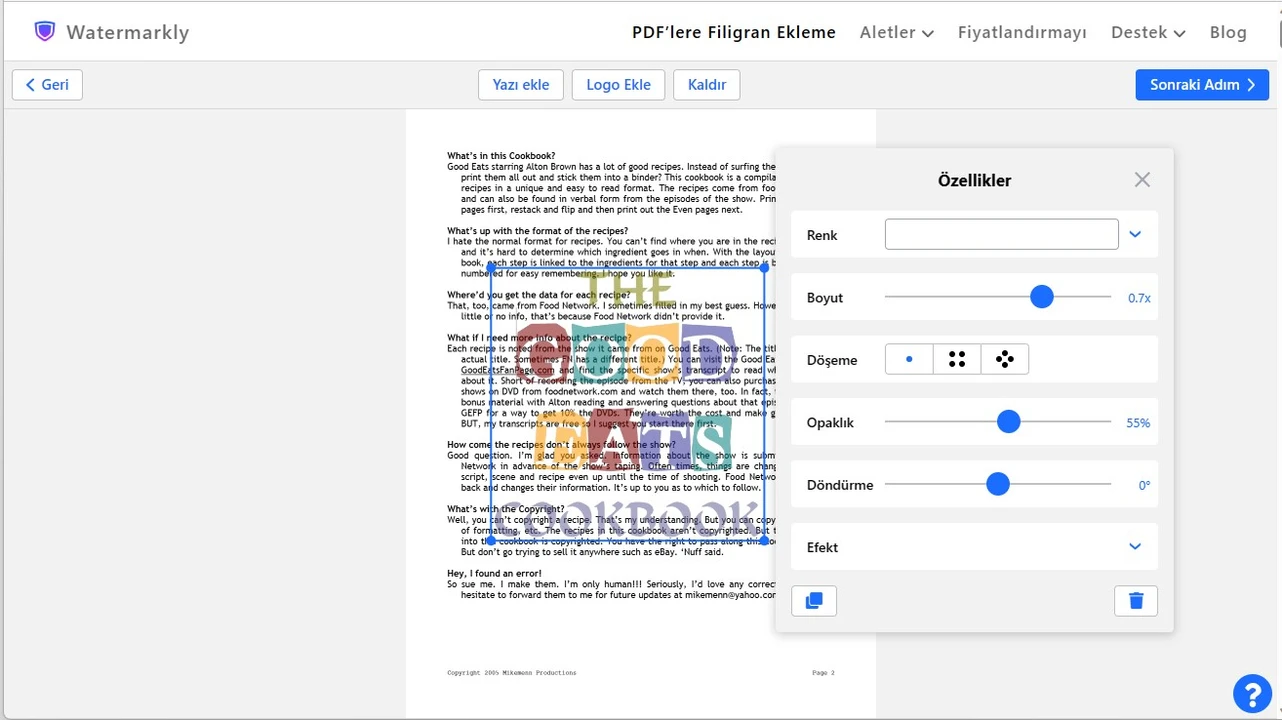Click the Döndürme slider handle

coord(997,485)
